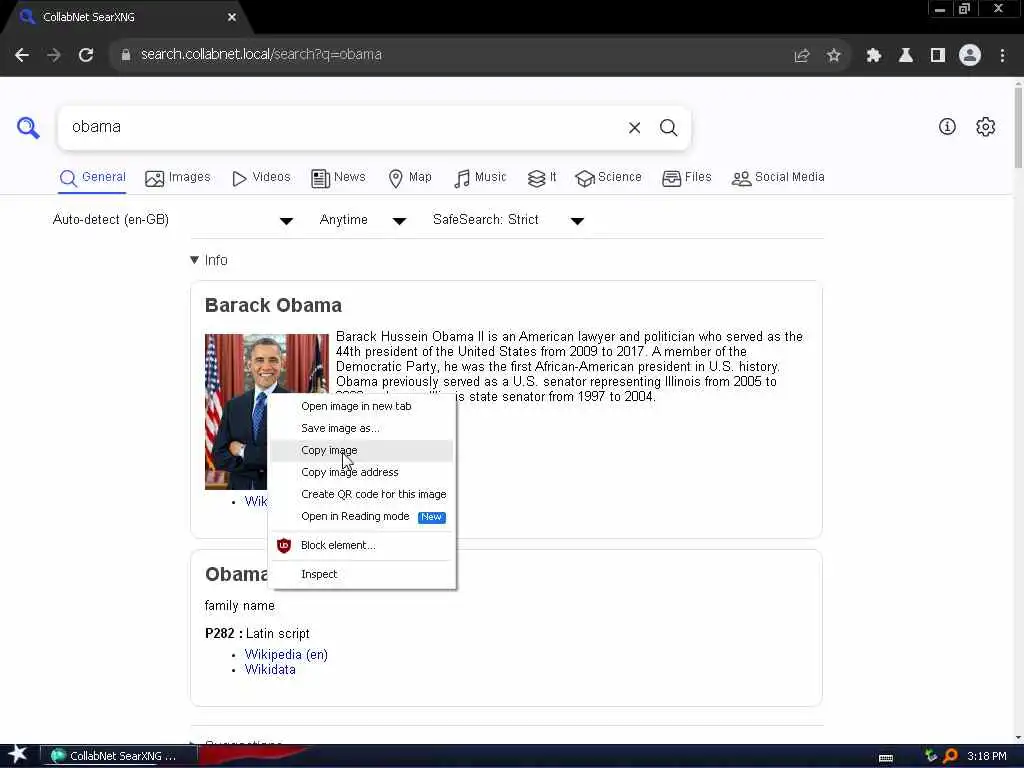The image size is (1024, 768).
Task: Choose Save image as...
Action: (362, 428)
